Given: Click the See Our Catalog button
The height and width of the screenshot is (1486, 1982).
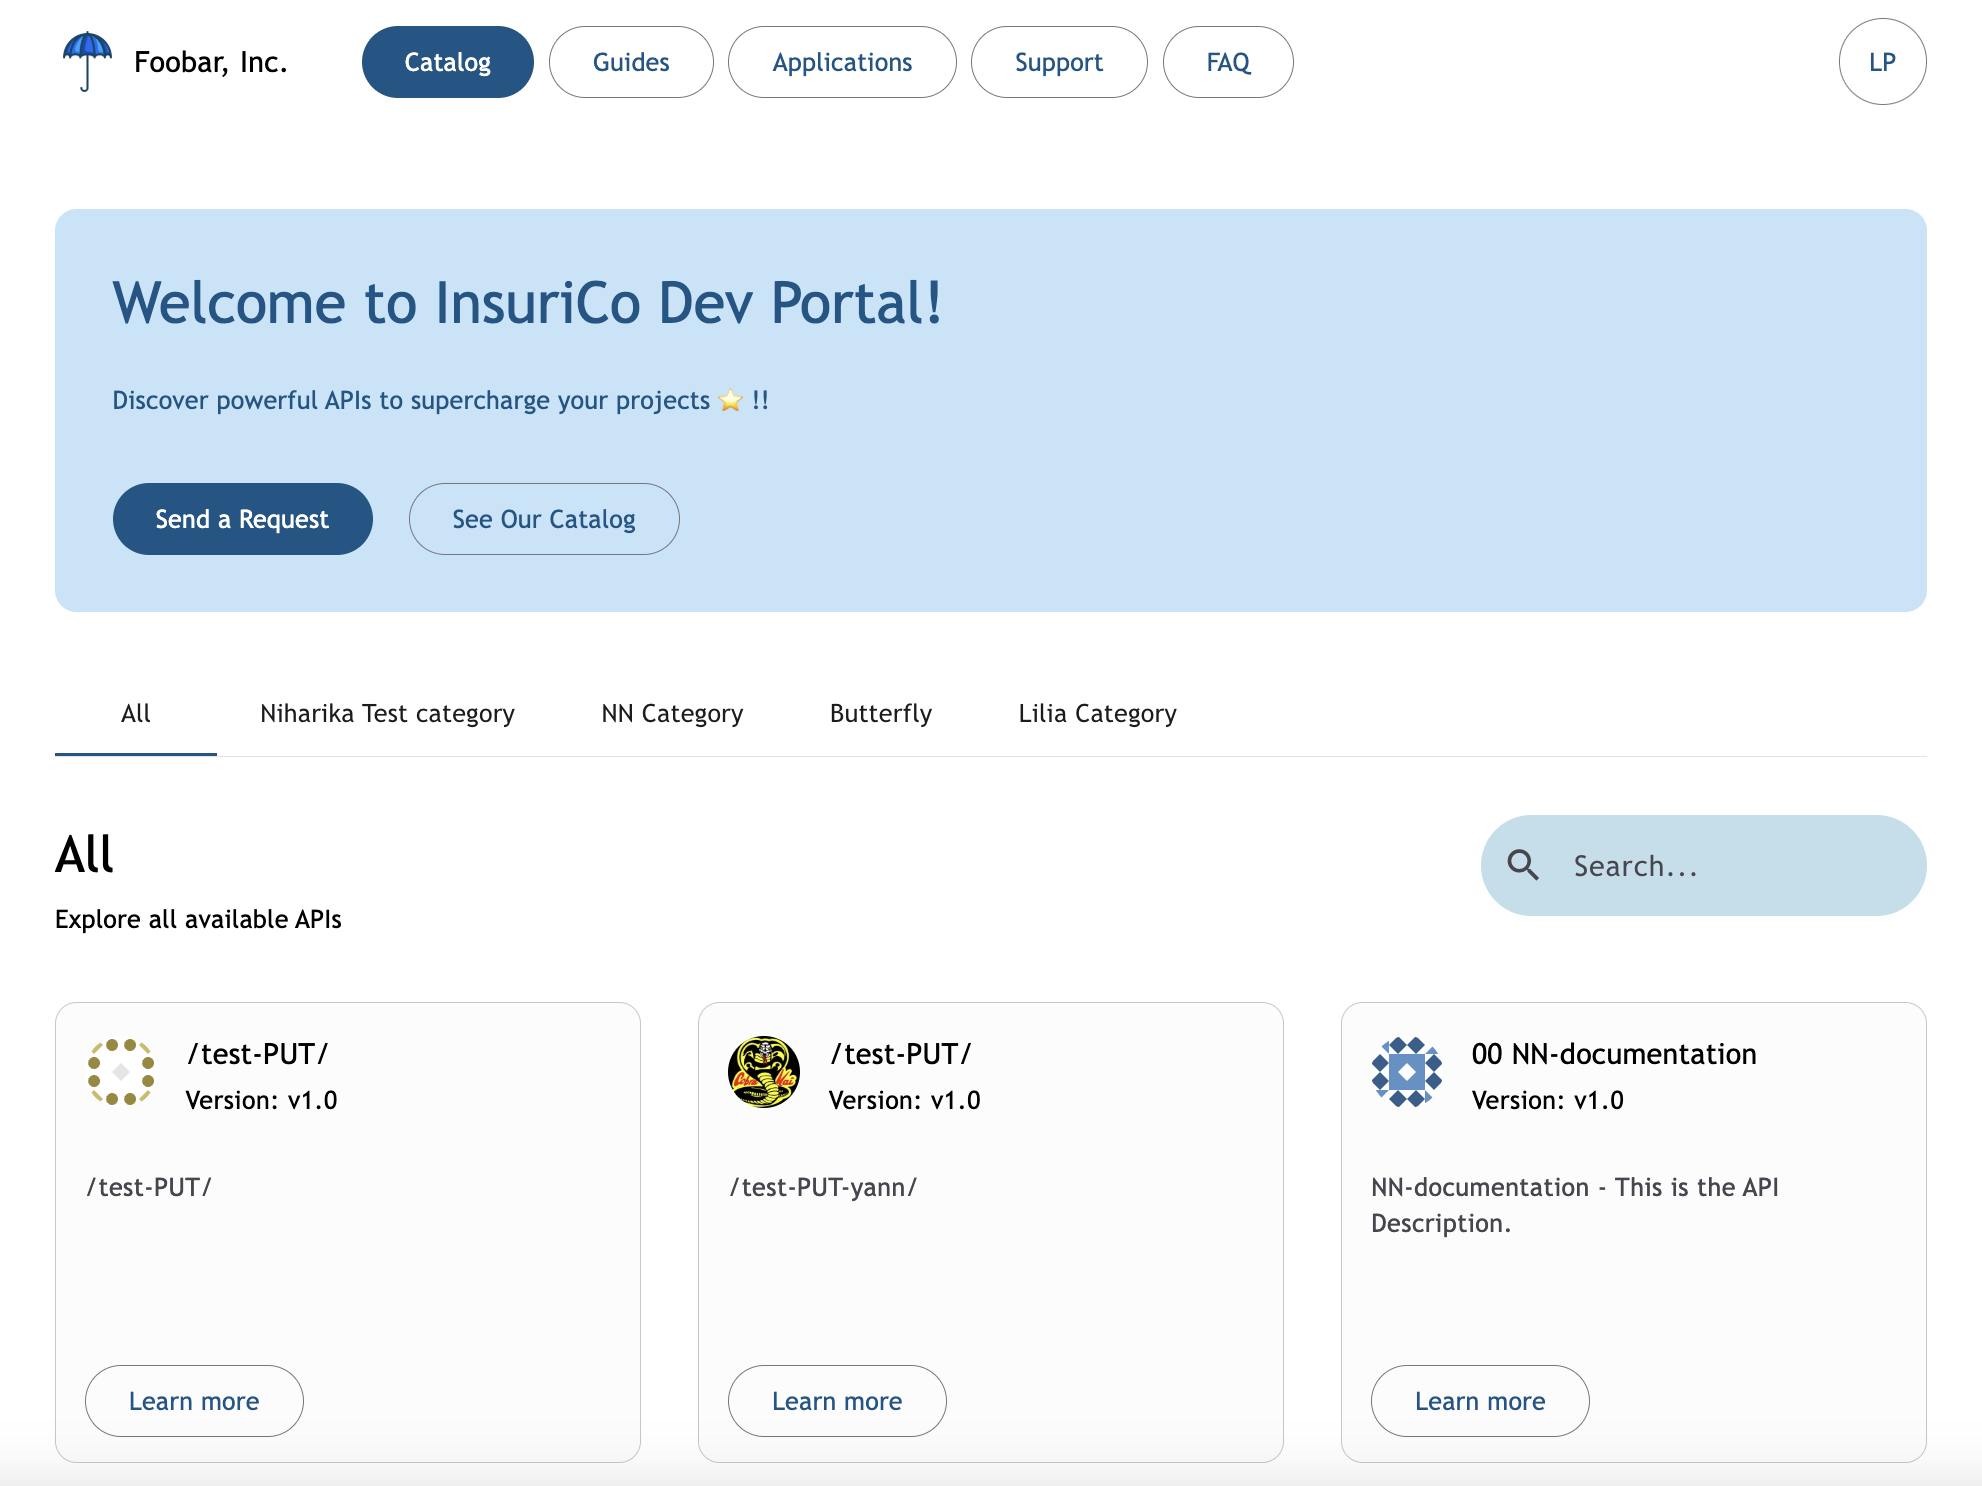Looking at the screenshot, I should point(544,519).
